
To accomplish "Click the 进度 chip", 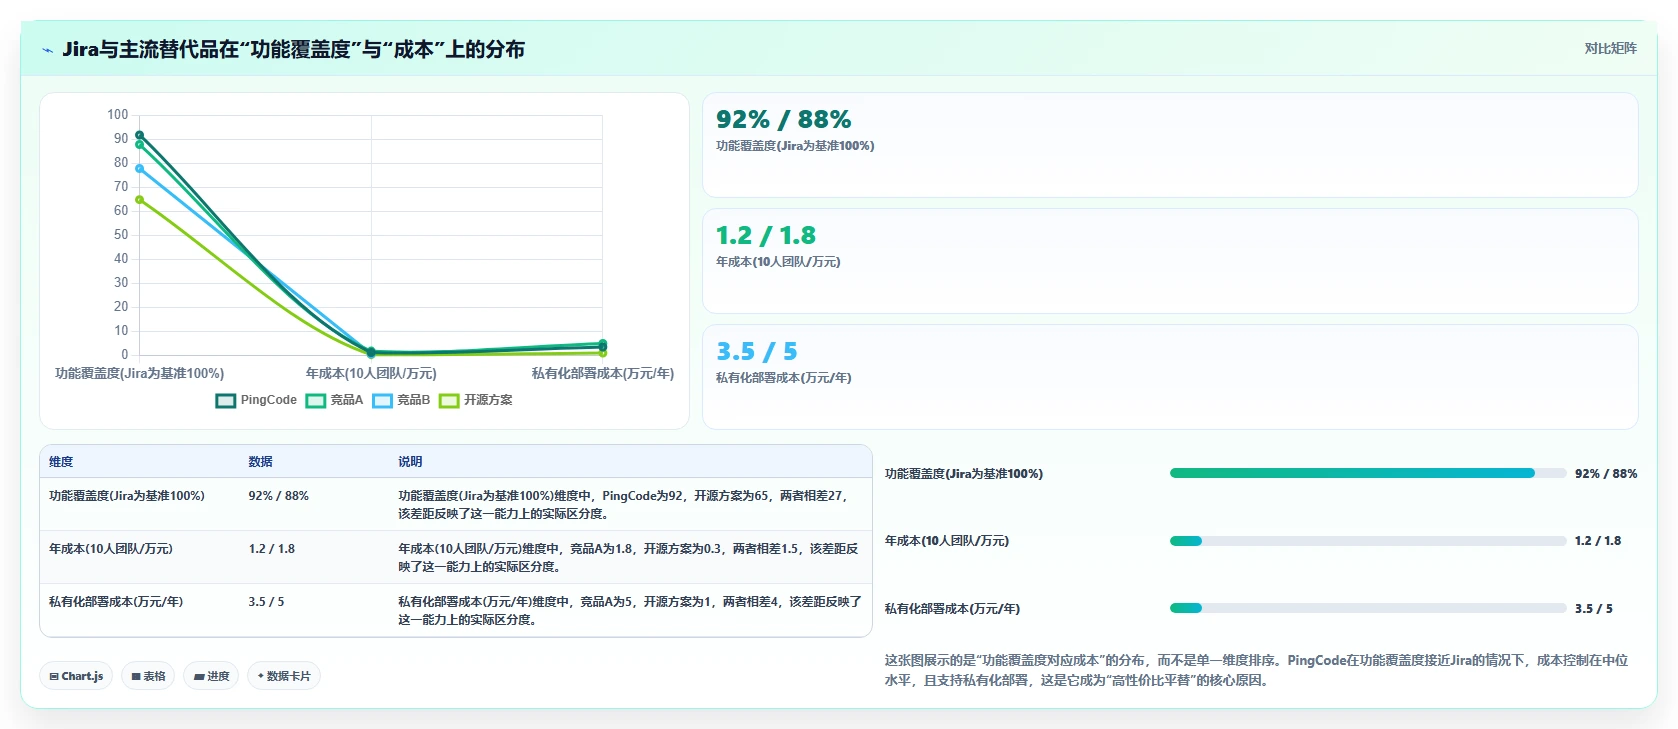I will tap(211, 676).
